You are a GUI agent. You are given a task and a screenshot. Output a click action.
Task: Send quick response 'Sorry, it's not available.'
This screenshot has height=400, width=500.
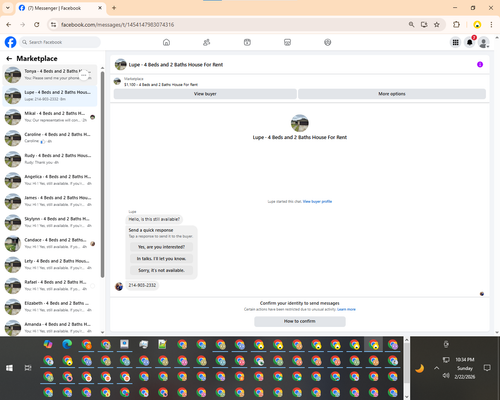161,270
